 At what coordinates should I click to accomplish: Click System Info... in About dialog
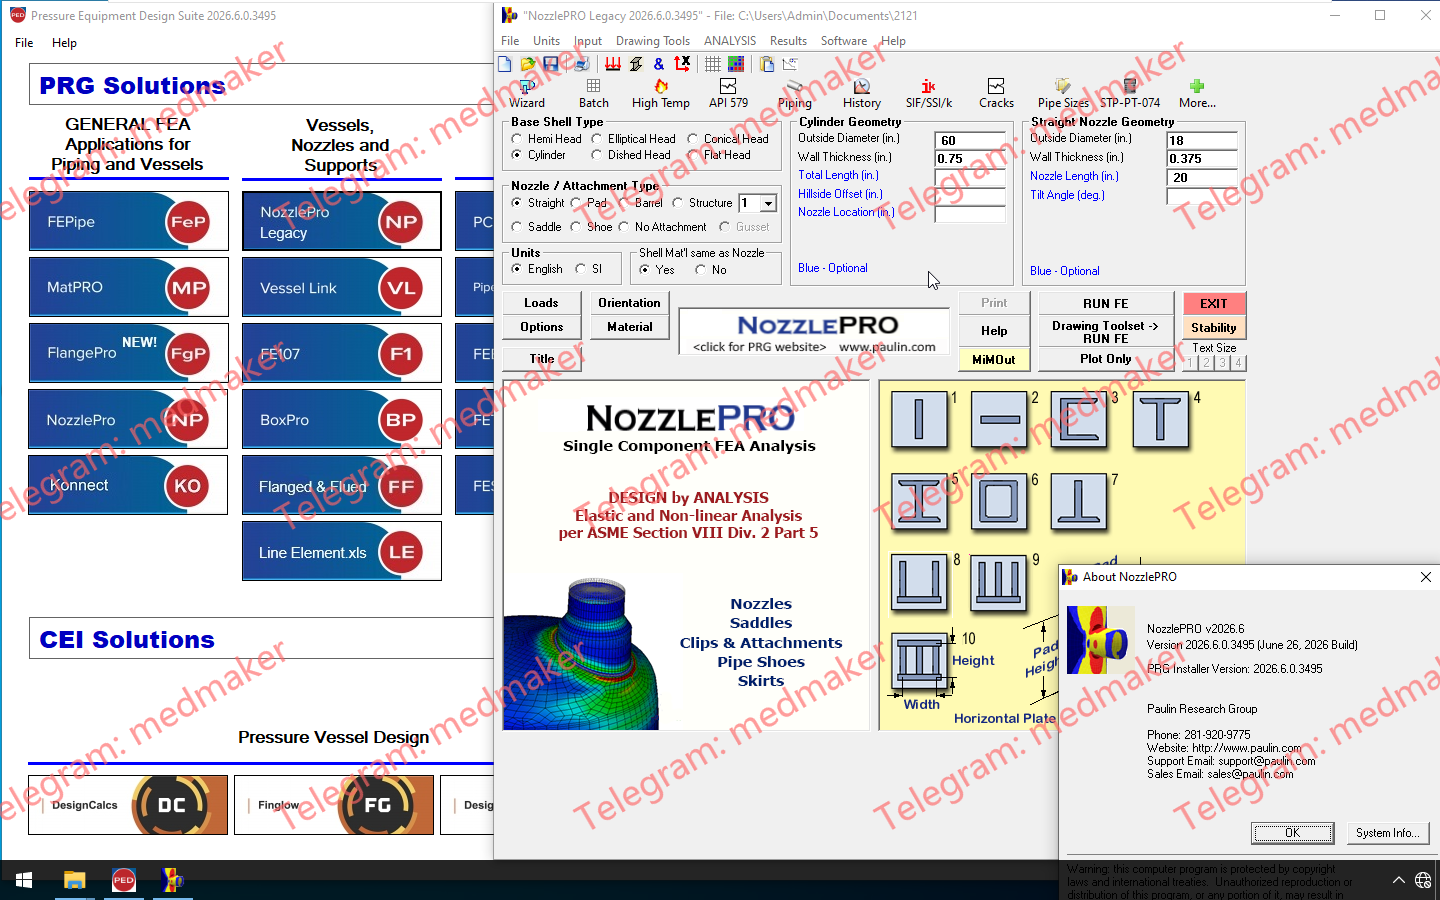coord(1387,833)
